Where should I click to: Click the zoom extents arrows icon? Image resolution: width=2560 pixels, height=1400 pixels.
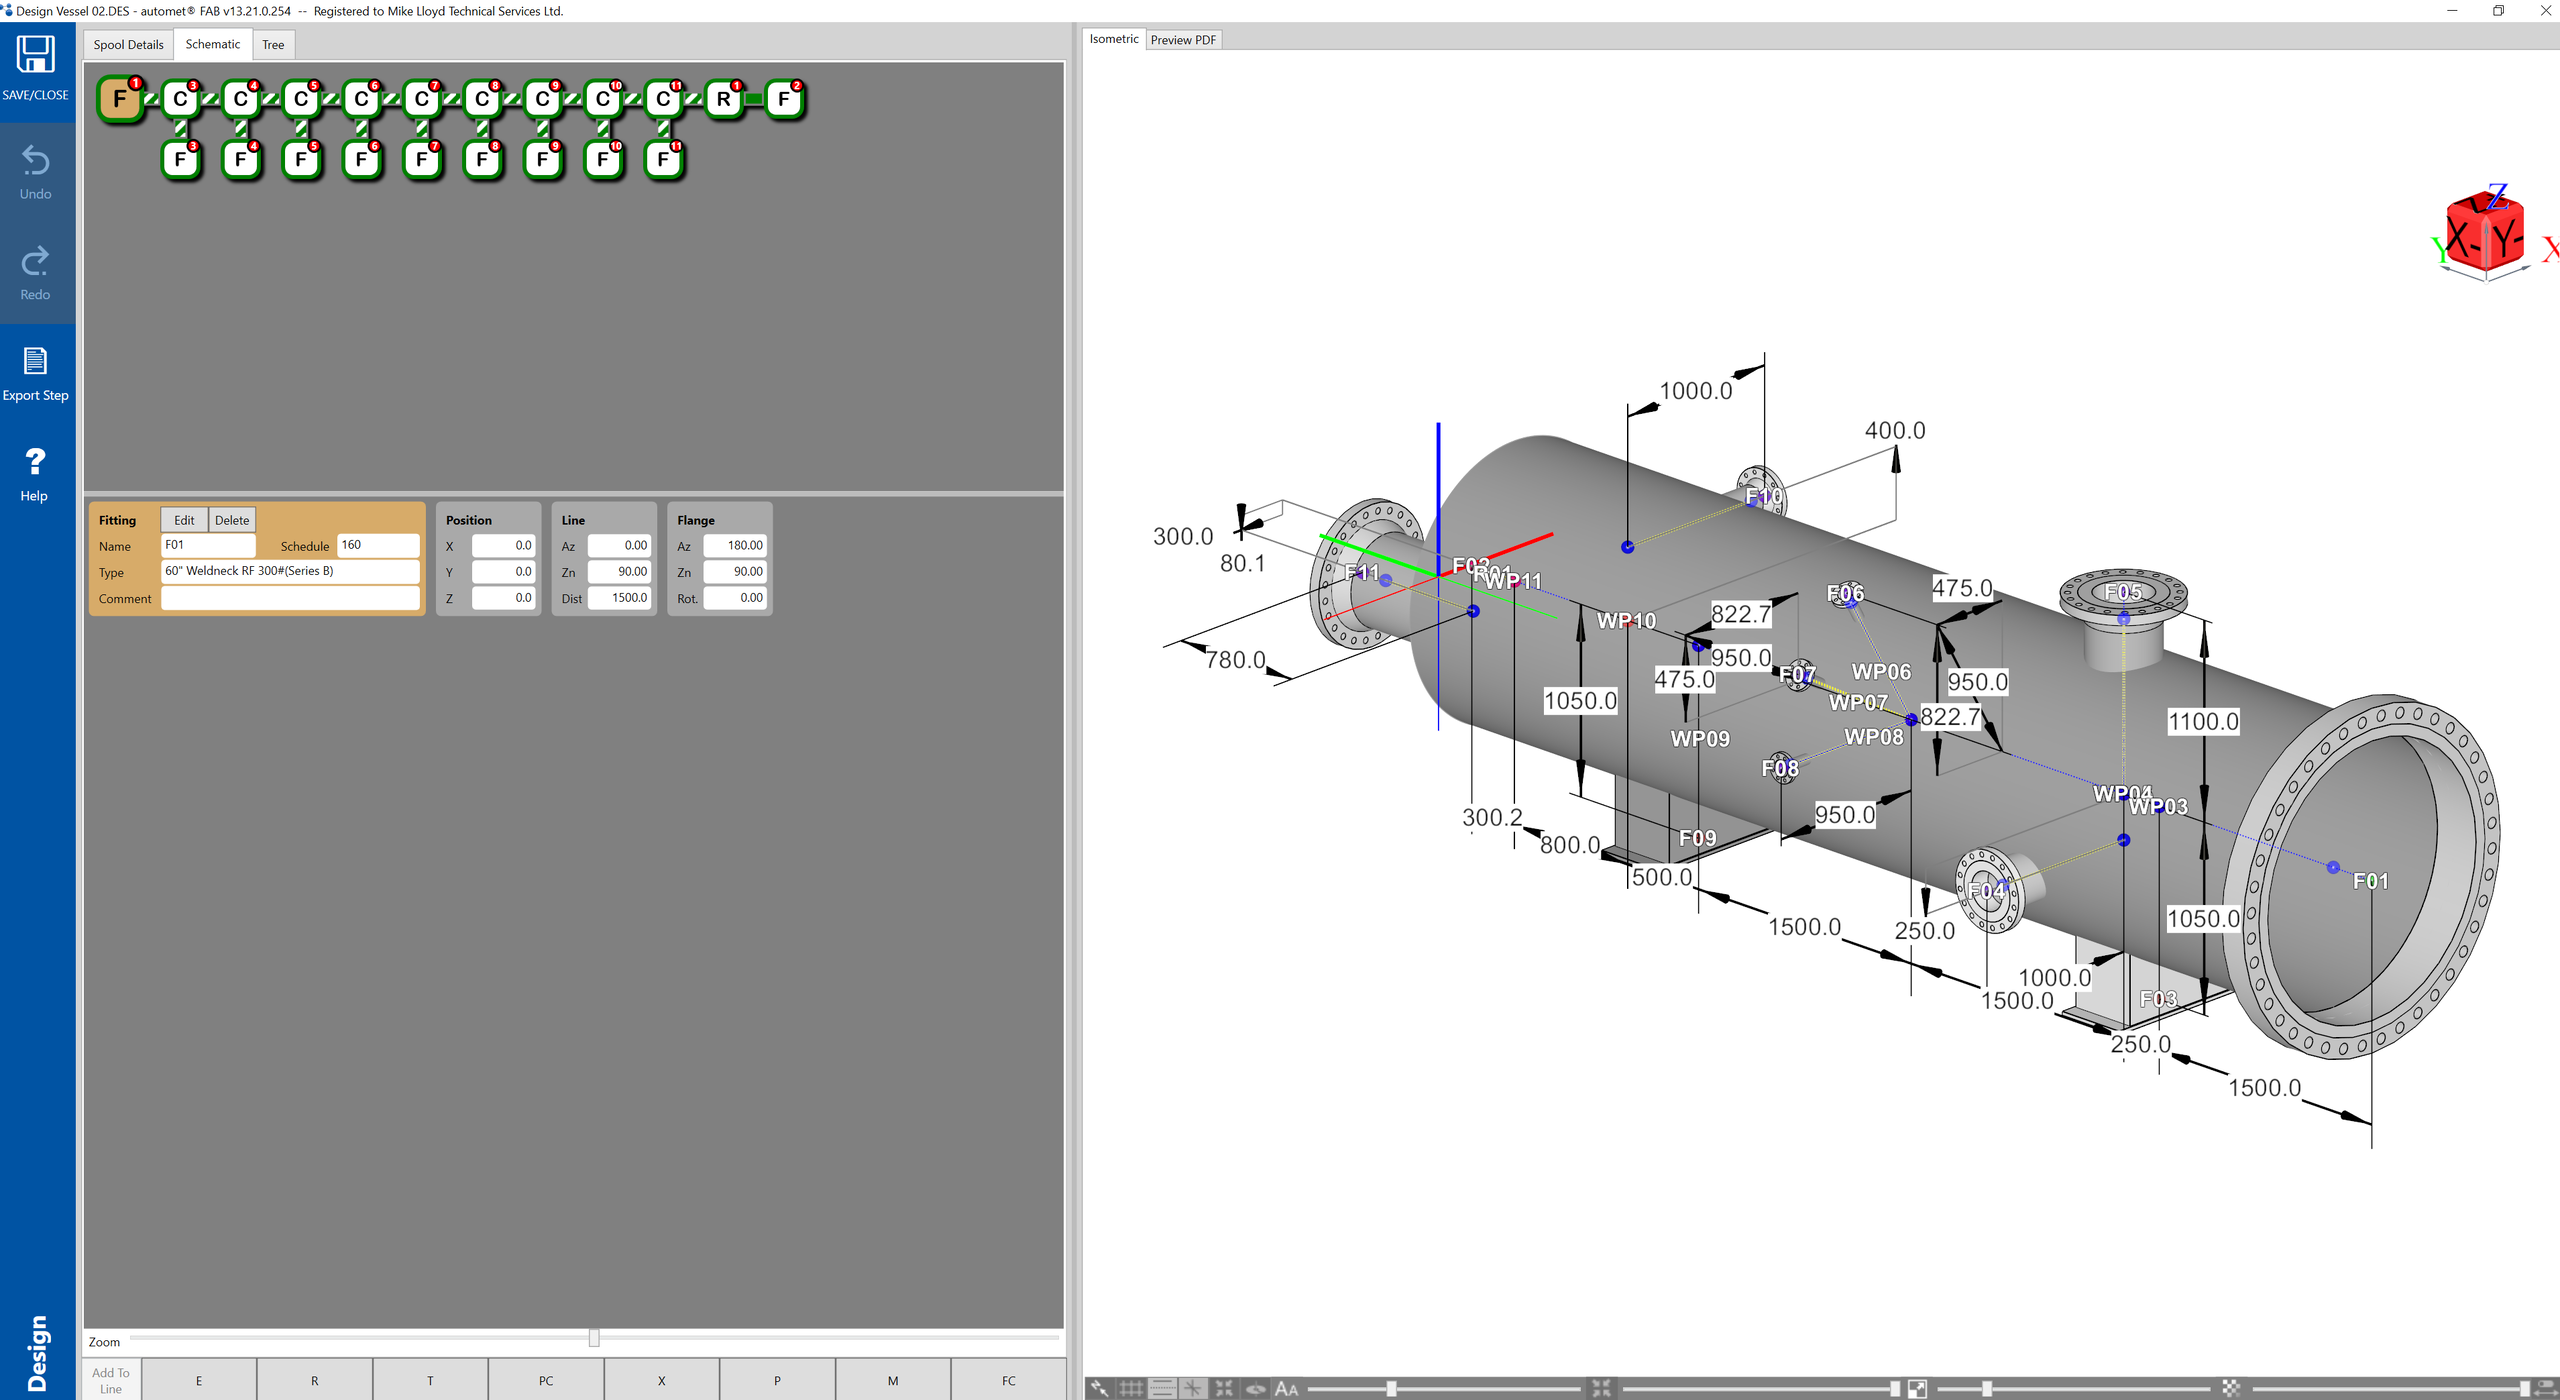pos(1224,1388)
